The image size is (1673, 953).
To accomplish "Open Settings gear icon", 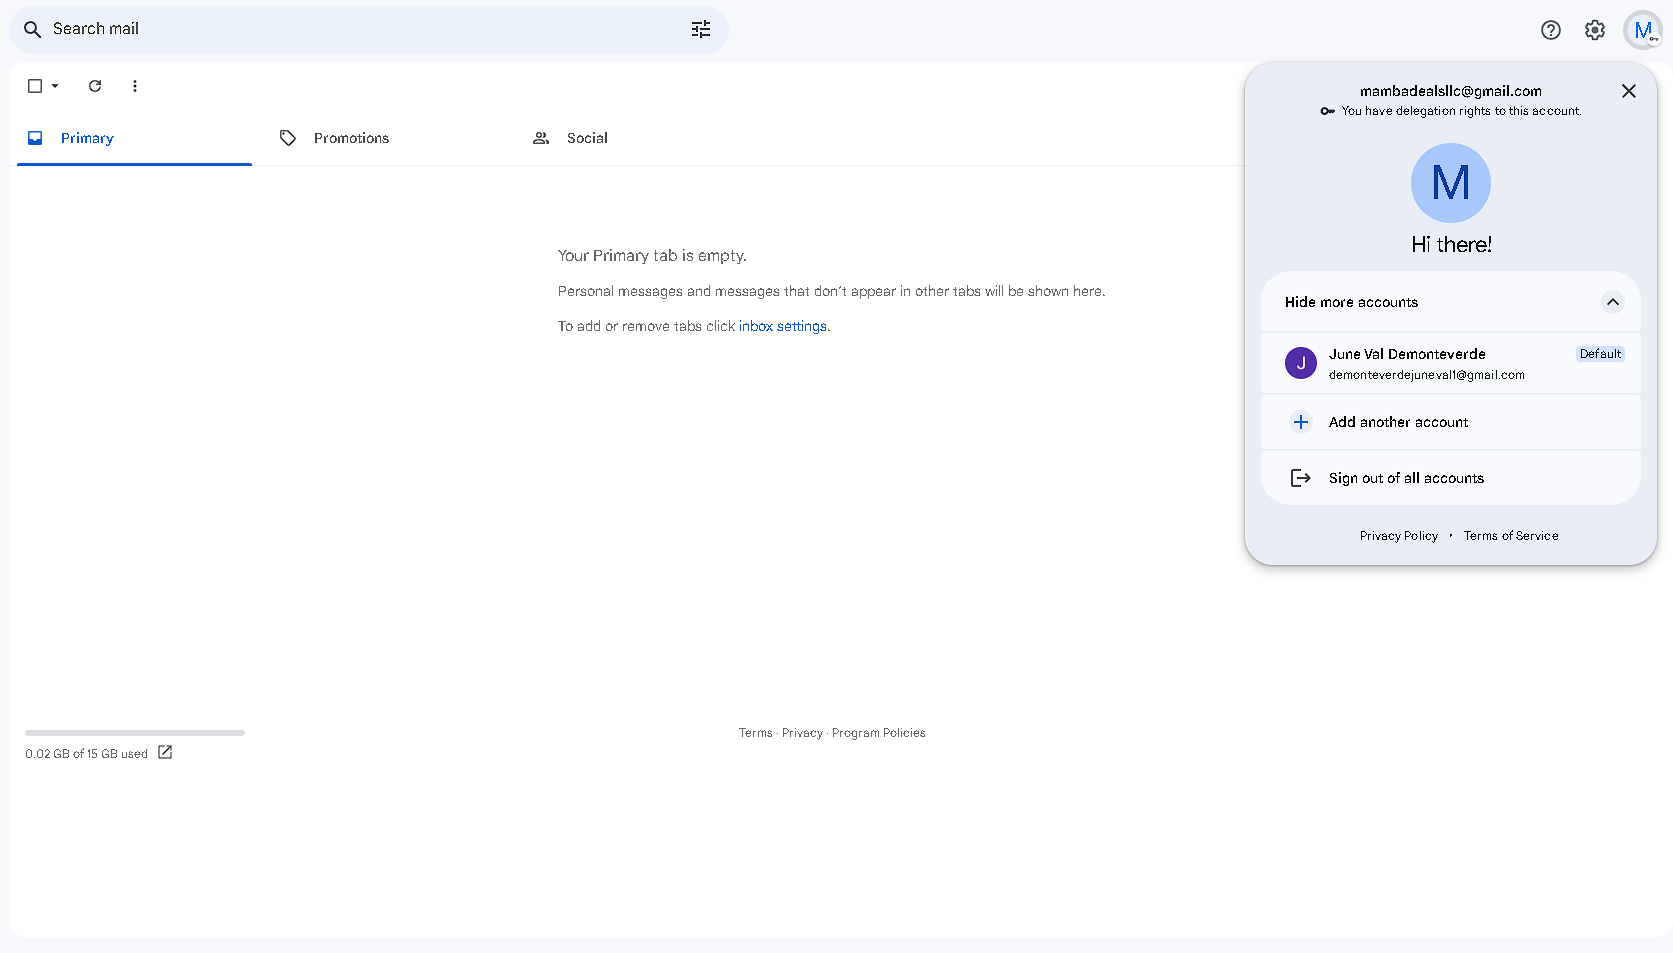I will (x=1595, y=30).
